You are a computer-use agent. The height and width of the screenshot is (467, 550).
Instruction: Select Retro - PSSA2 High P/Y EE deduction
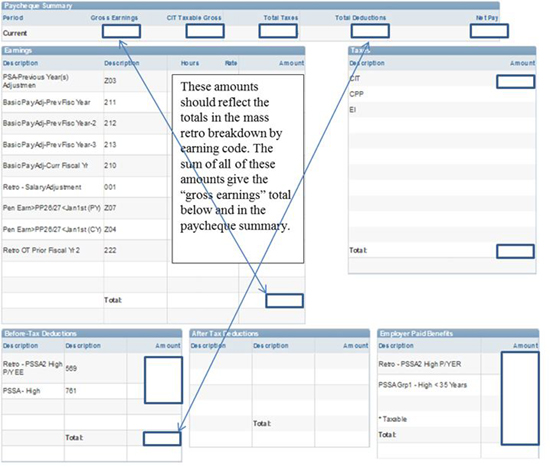33,368
